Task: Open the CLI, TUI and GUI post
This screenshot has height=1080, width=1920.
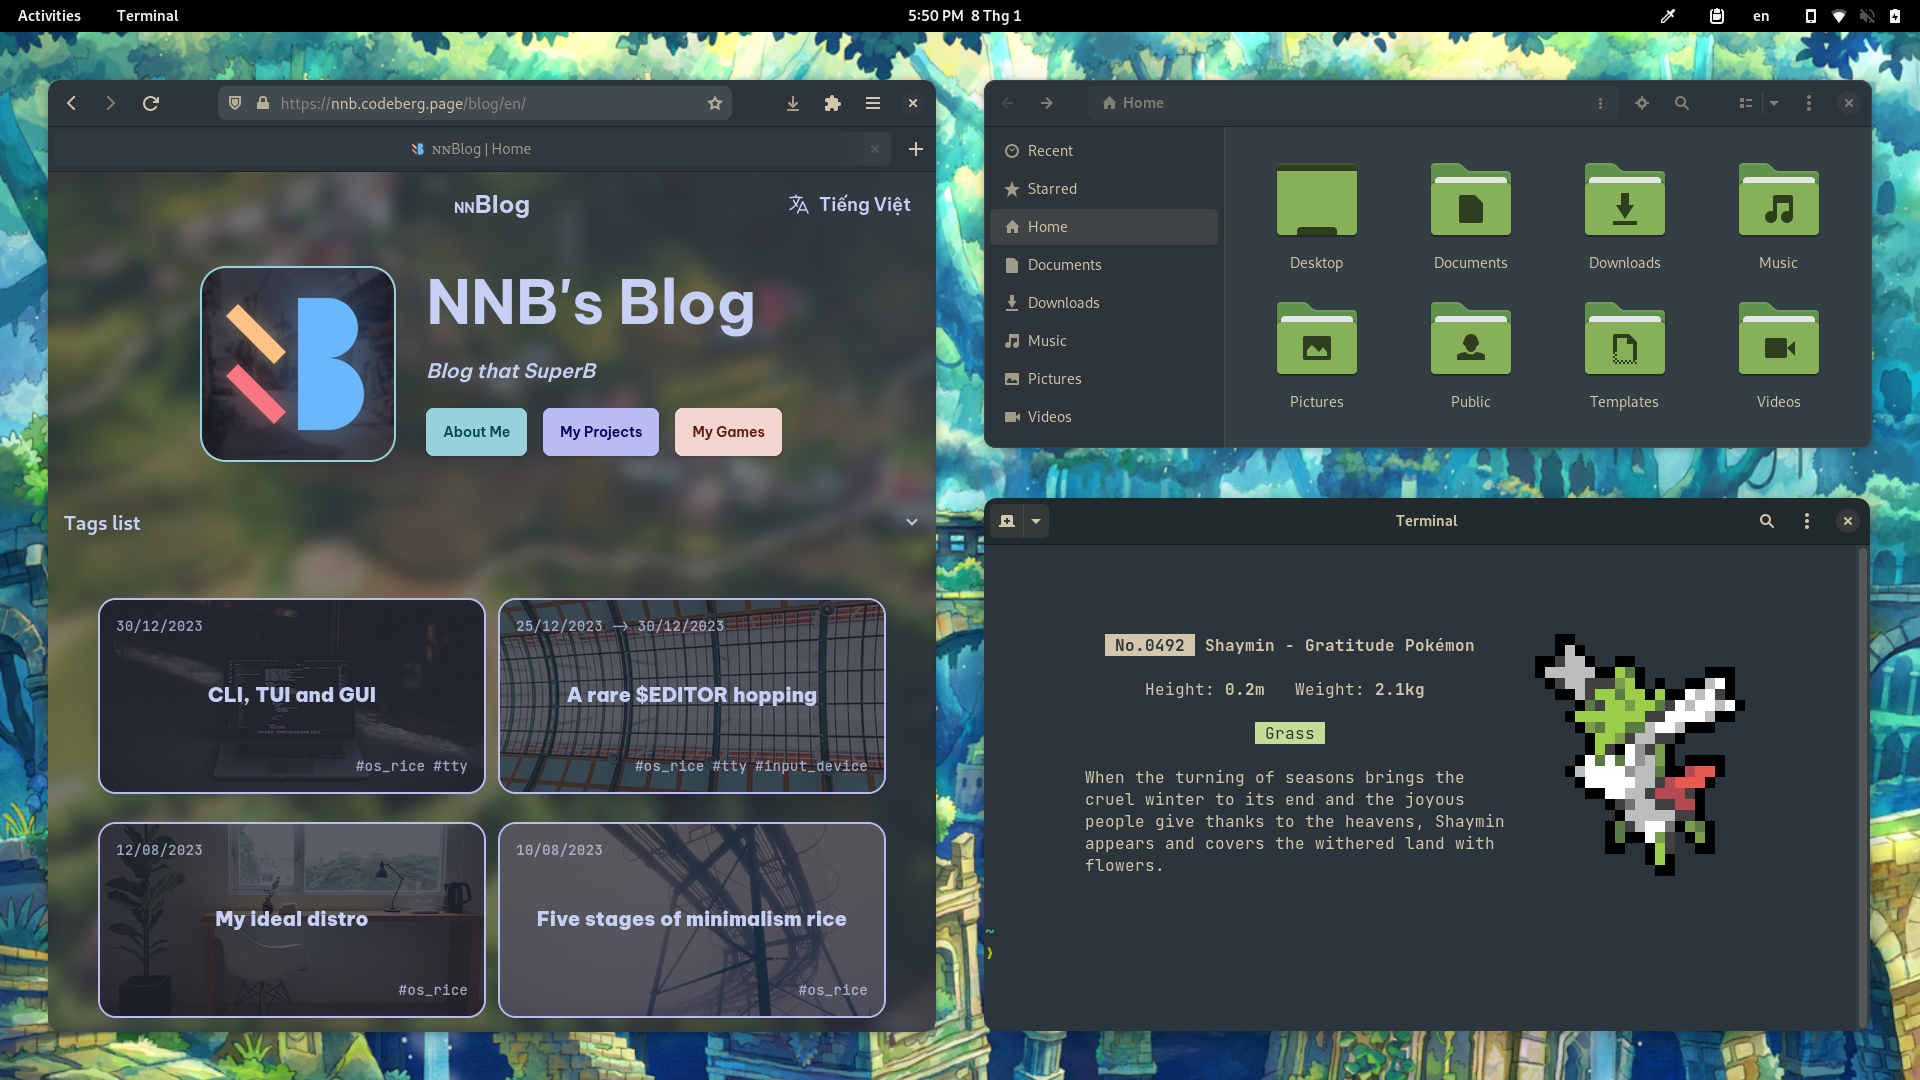Action: [x=292, y=696]
